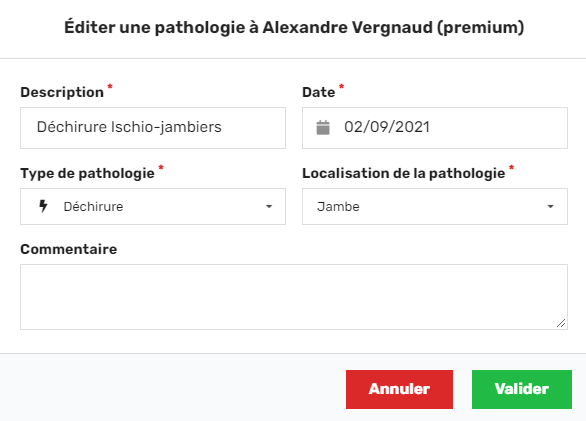586x421 pixels.
Task: Select the date value 02/09/2021
Action: pos(387,127)
